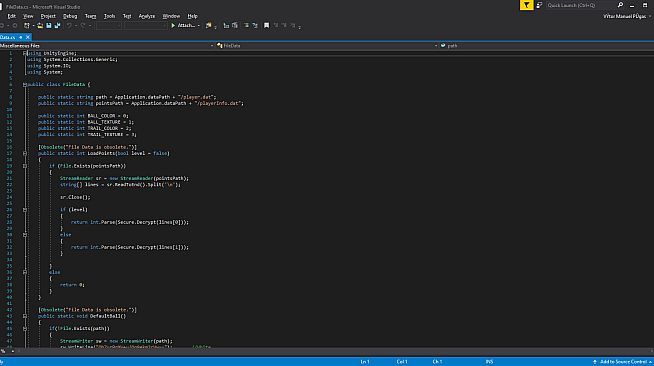The image size is (654, 366).
Task: Open the solution platforms combo box
Action: (146, 25)
